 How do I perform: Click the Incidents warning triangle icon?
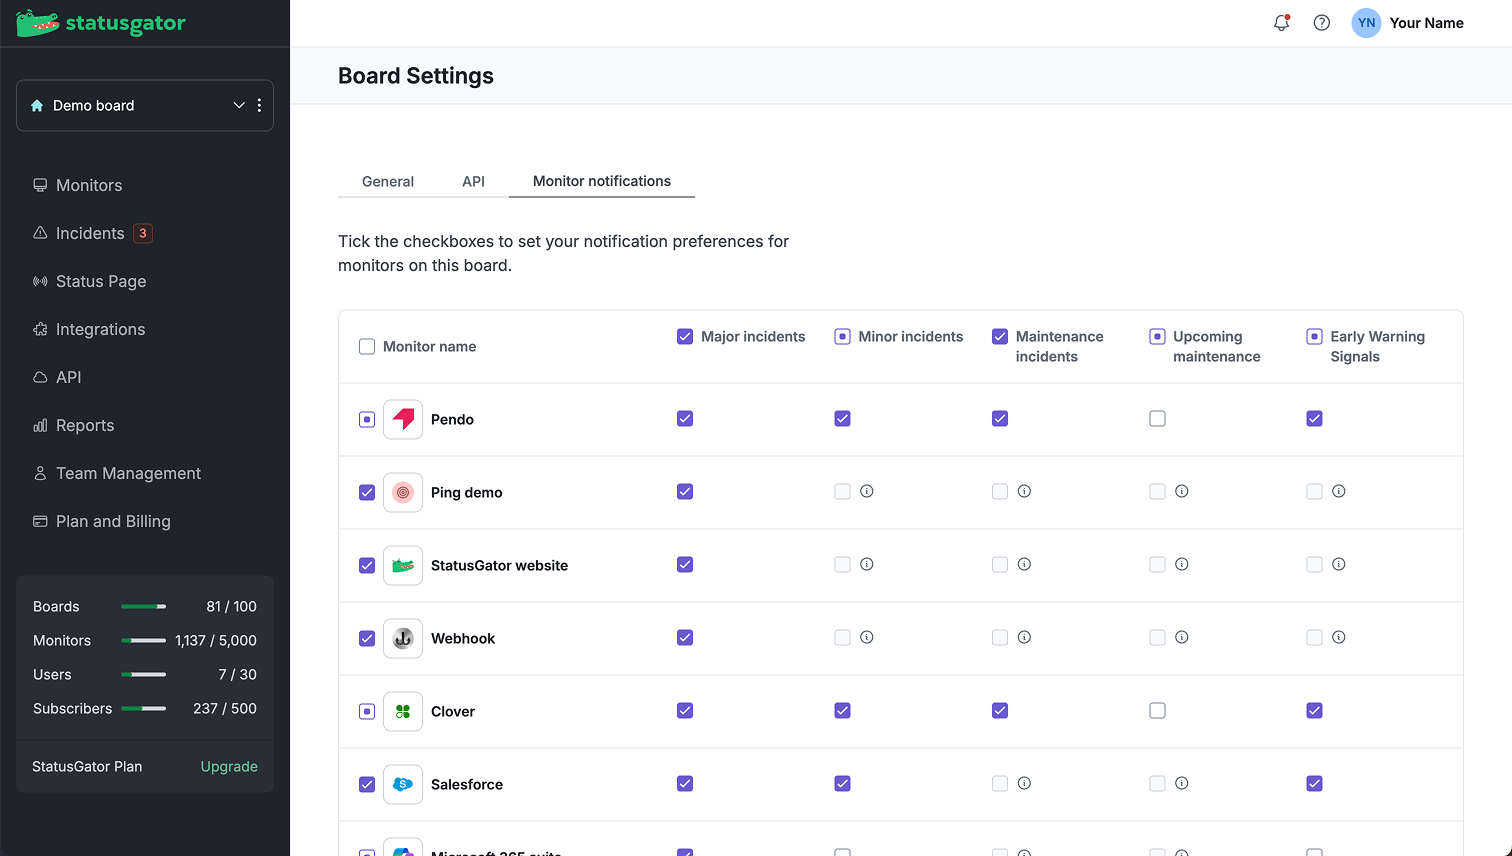[x=40, y=233]
